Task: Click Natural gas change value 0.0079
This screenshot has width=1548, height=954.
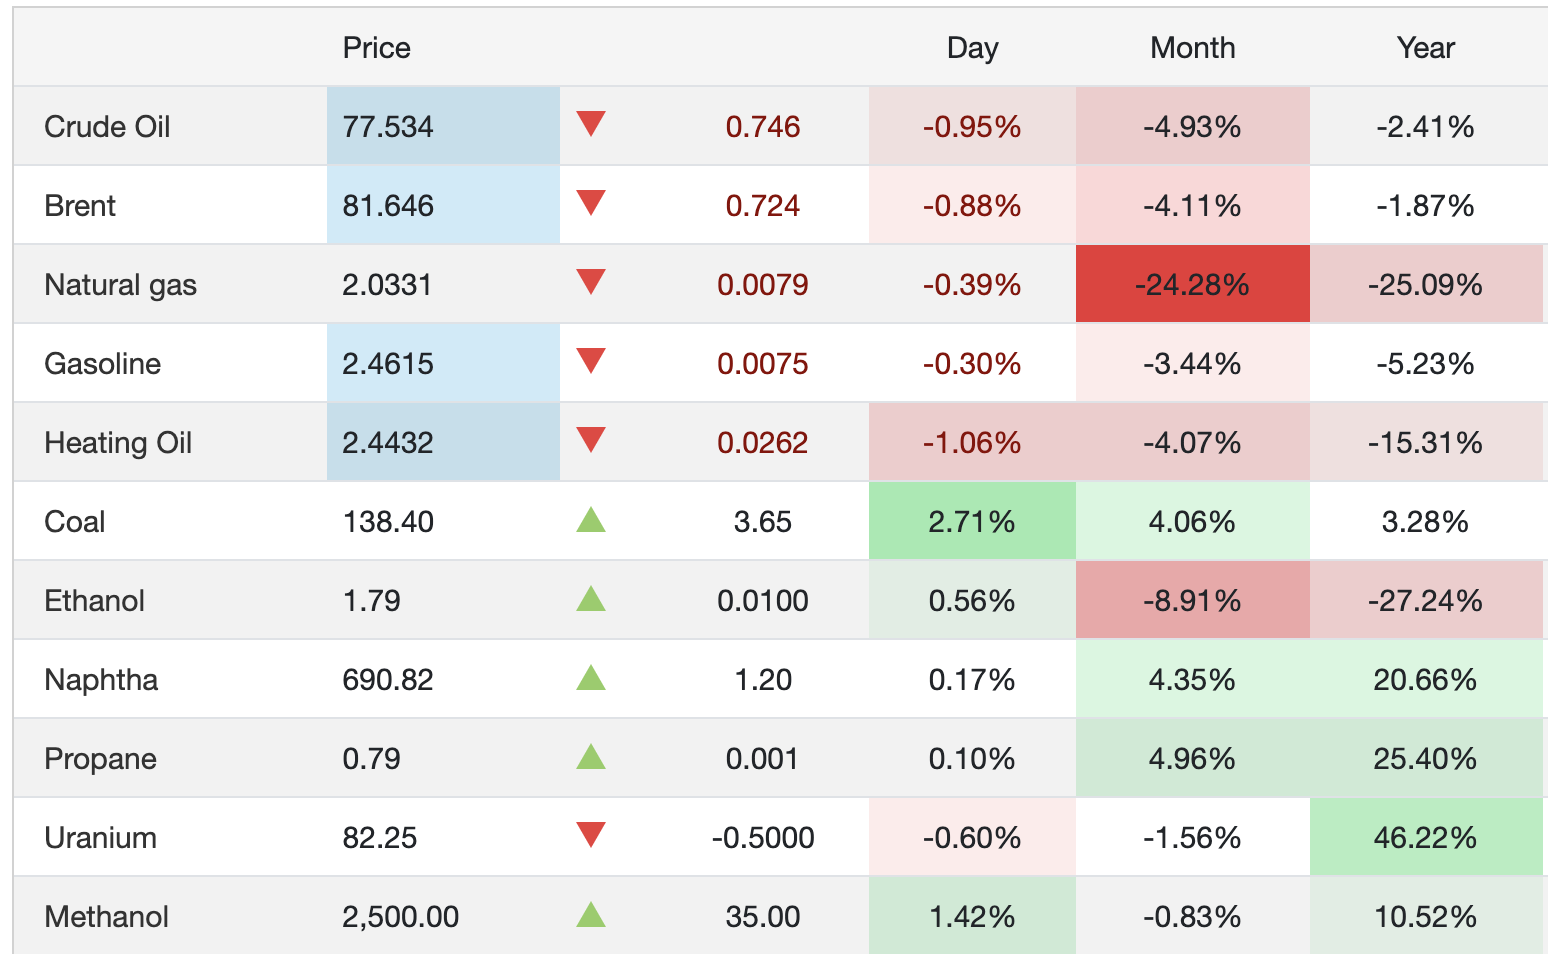Action: coord(763,285)
